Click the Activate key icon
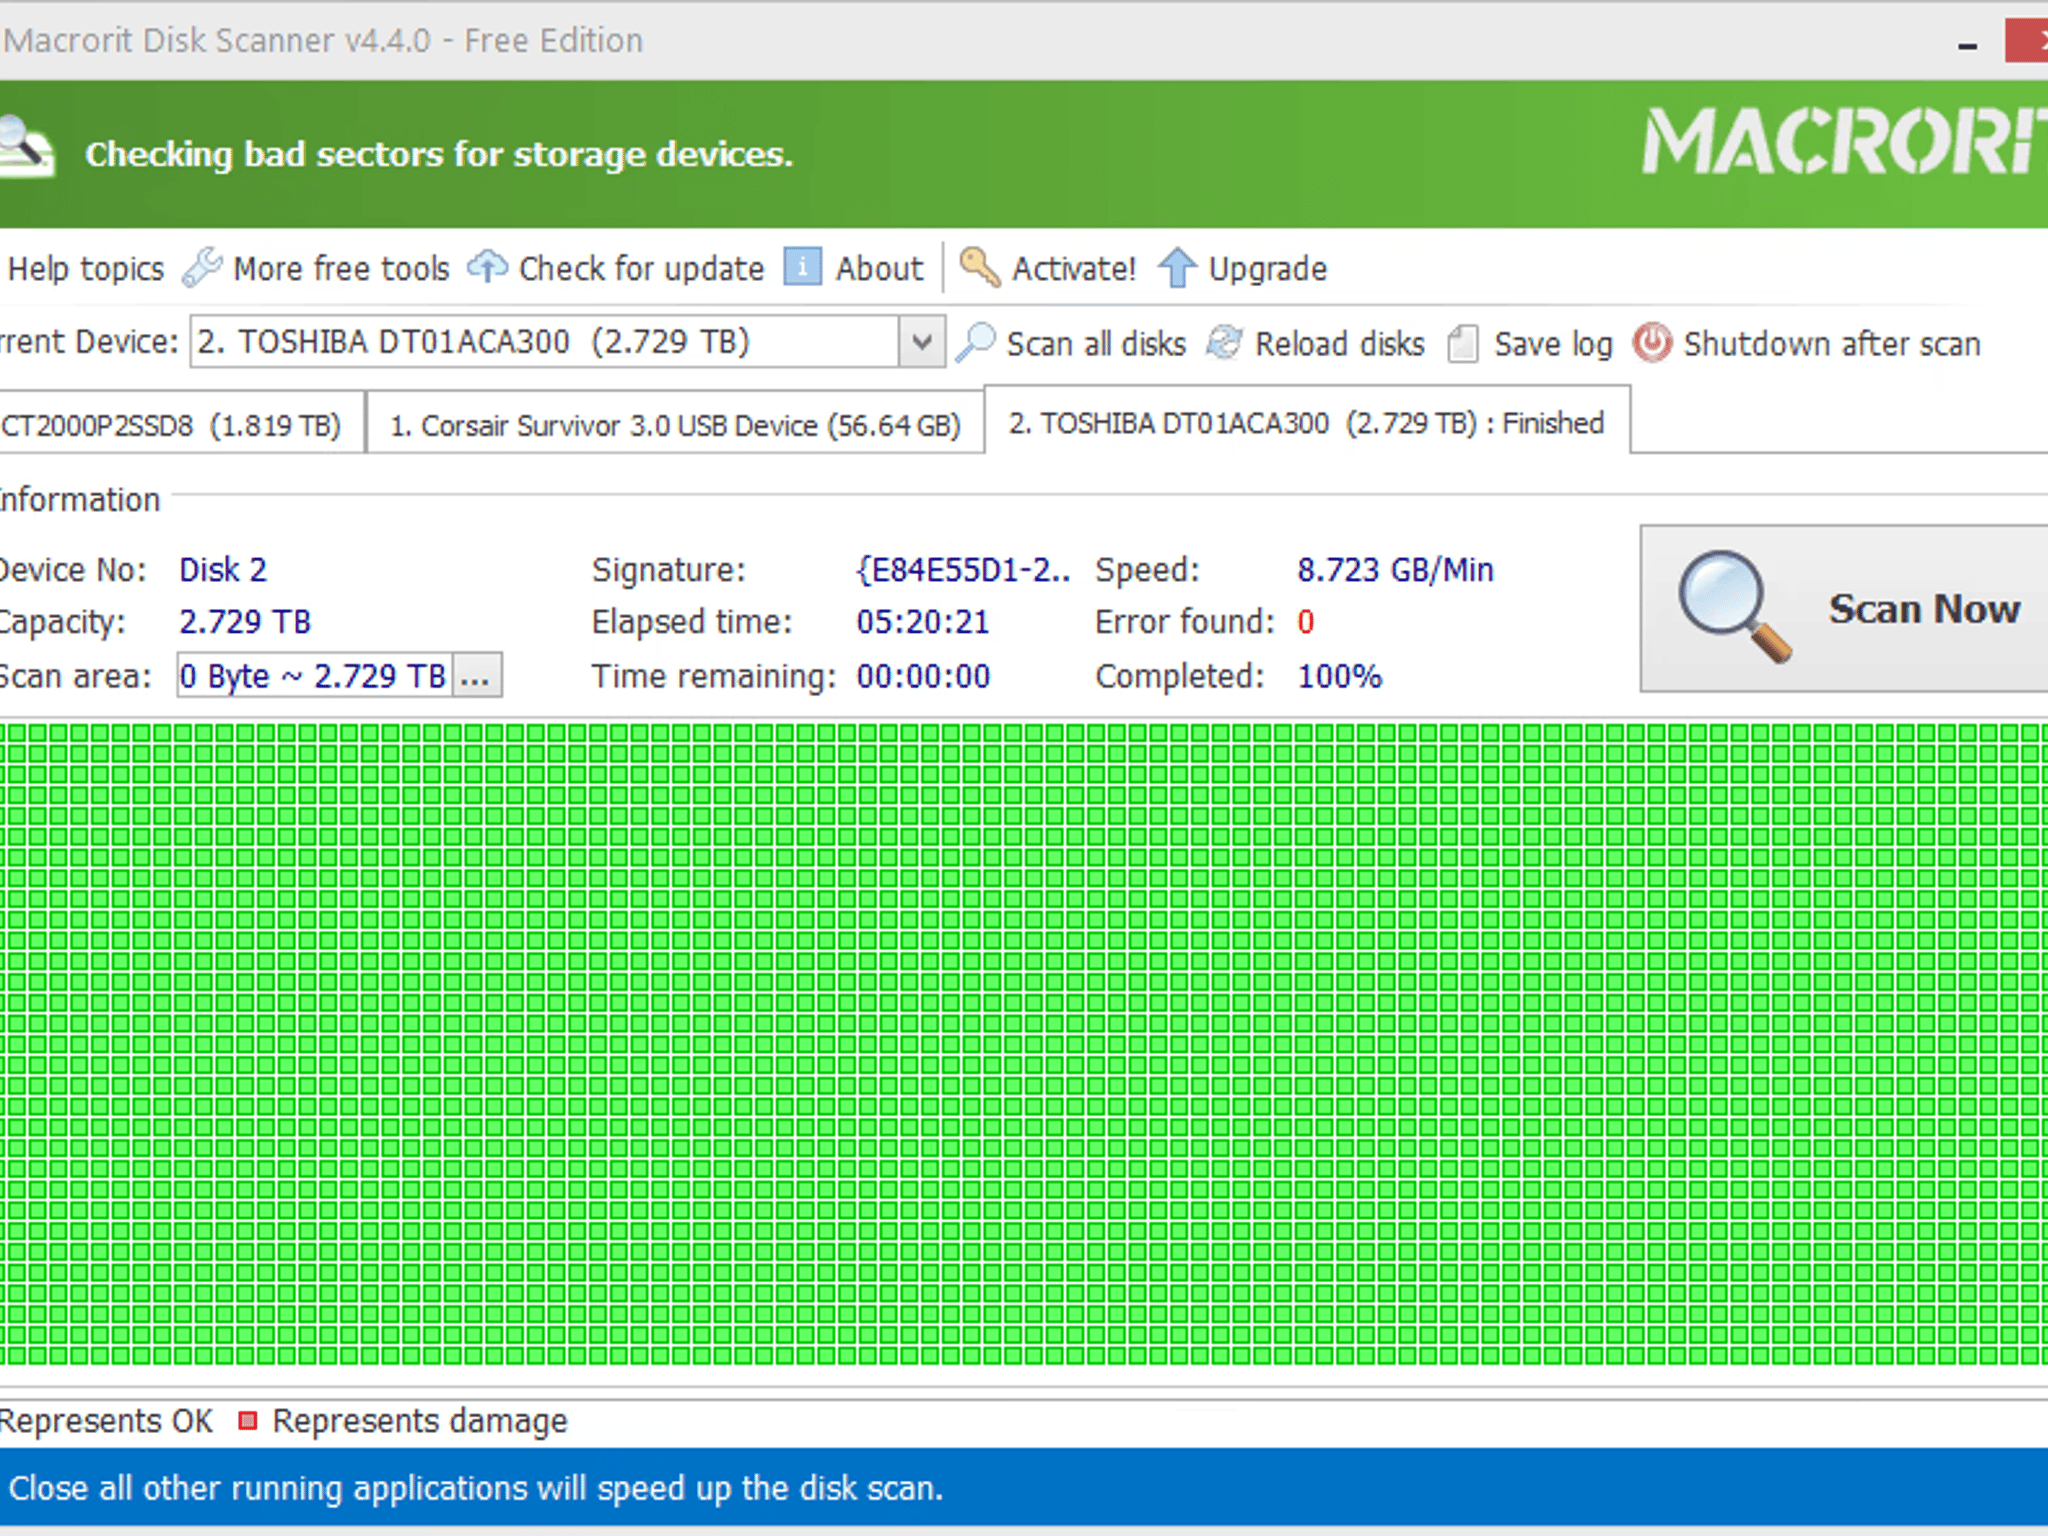This screenshot has width=2048, height=1536. click(978, 267)
